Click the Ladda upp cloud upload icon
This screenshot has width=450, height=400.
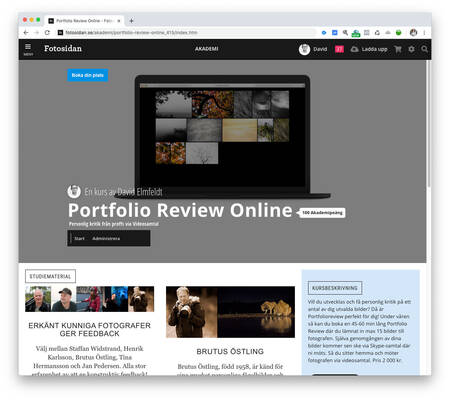coord(354,49)
